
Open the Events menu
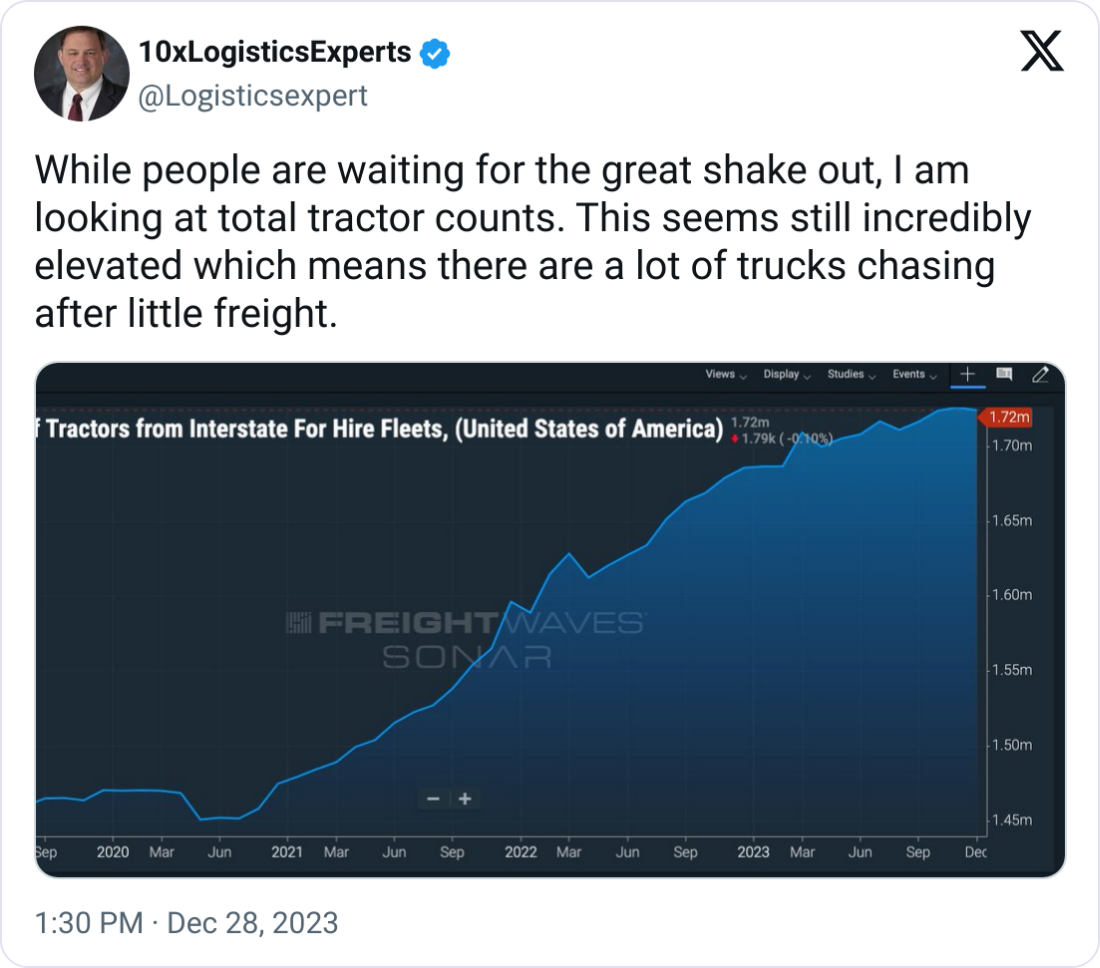(x=914, y=374)
